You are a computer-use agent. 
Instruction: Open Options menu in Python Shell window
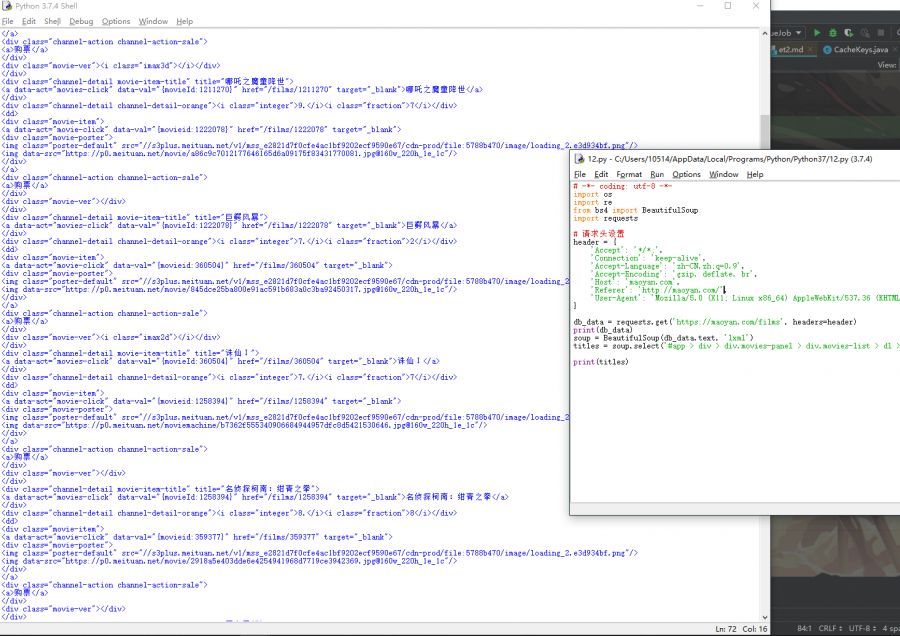point(116,21)
